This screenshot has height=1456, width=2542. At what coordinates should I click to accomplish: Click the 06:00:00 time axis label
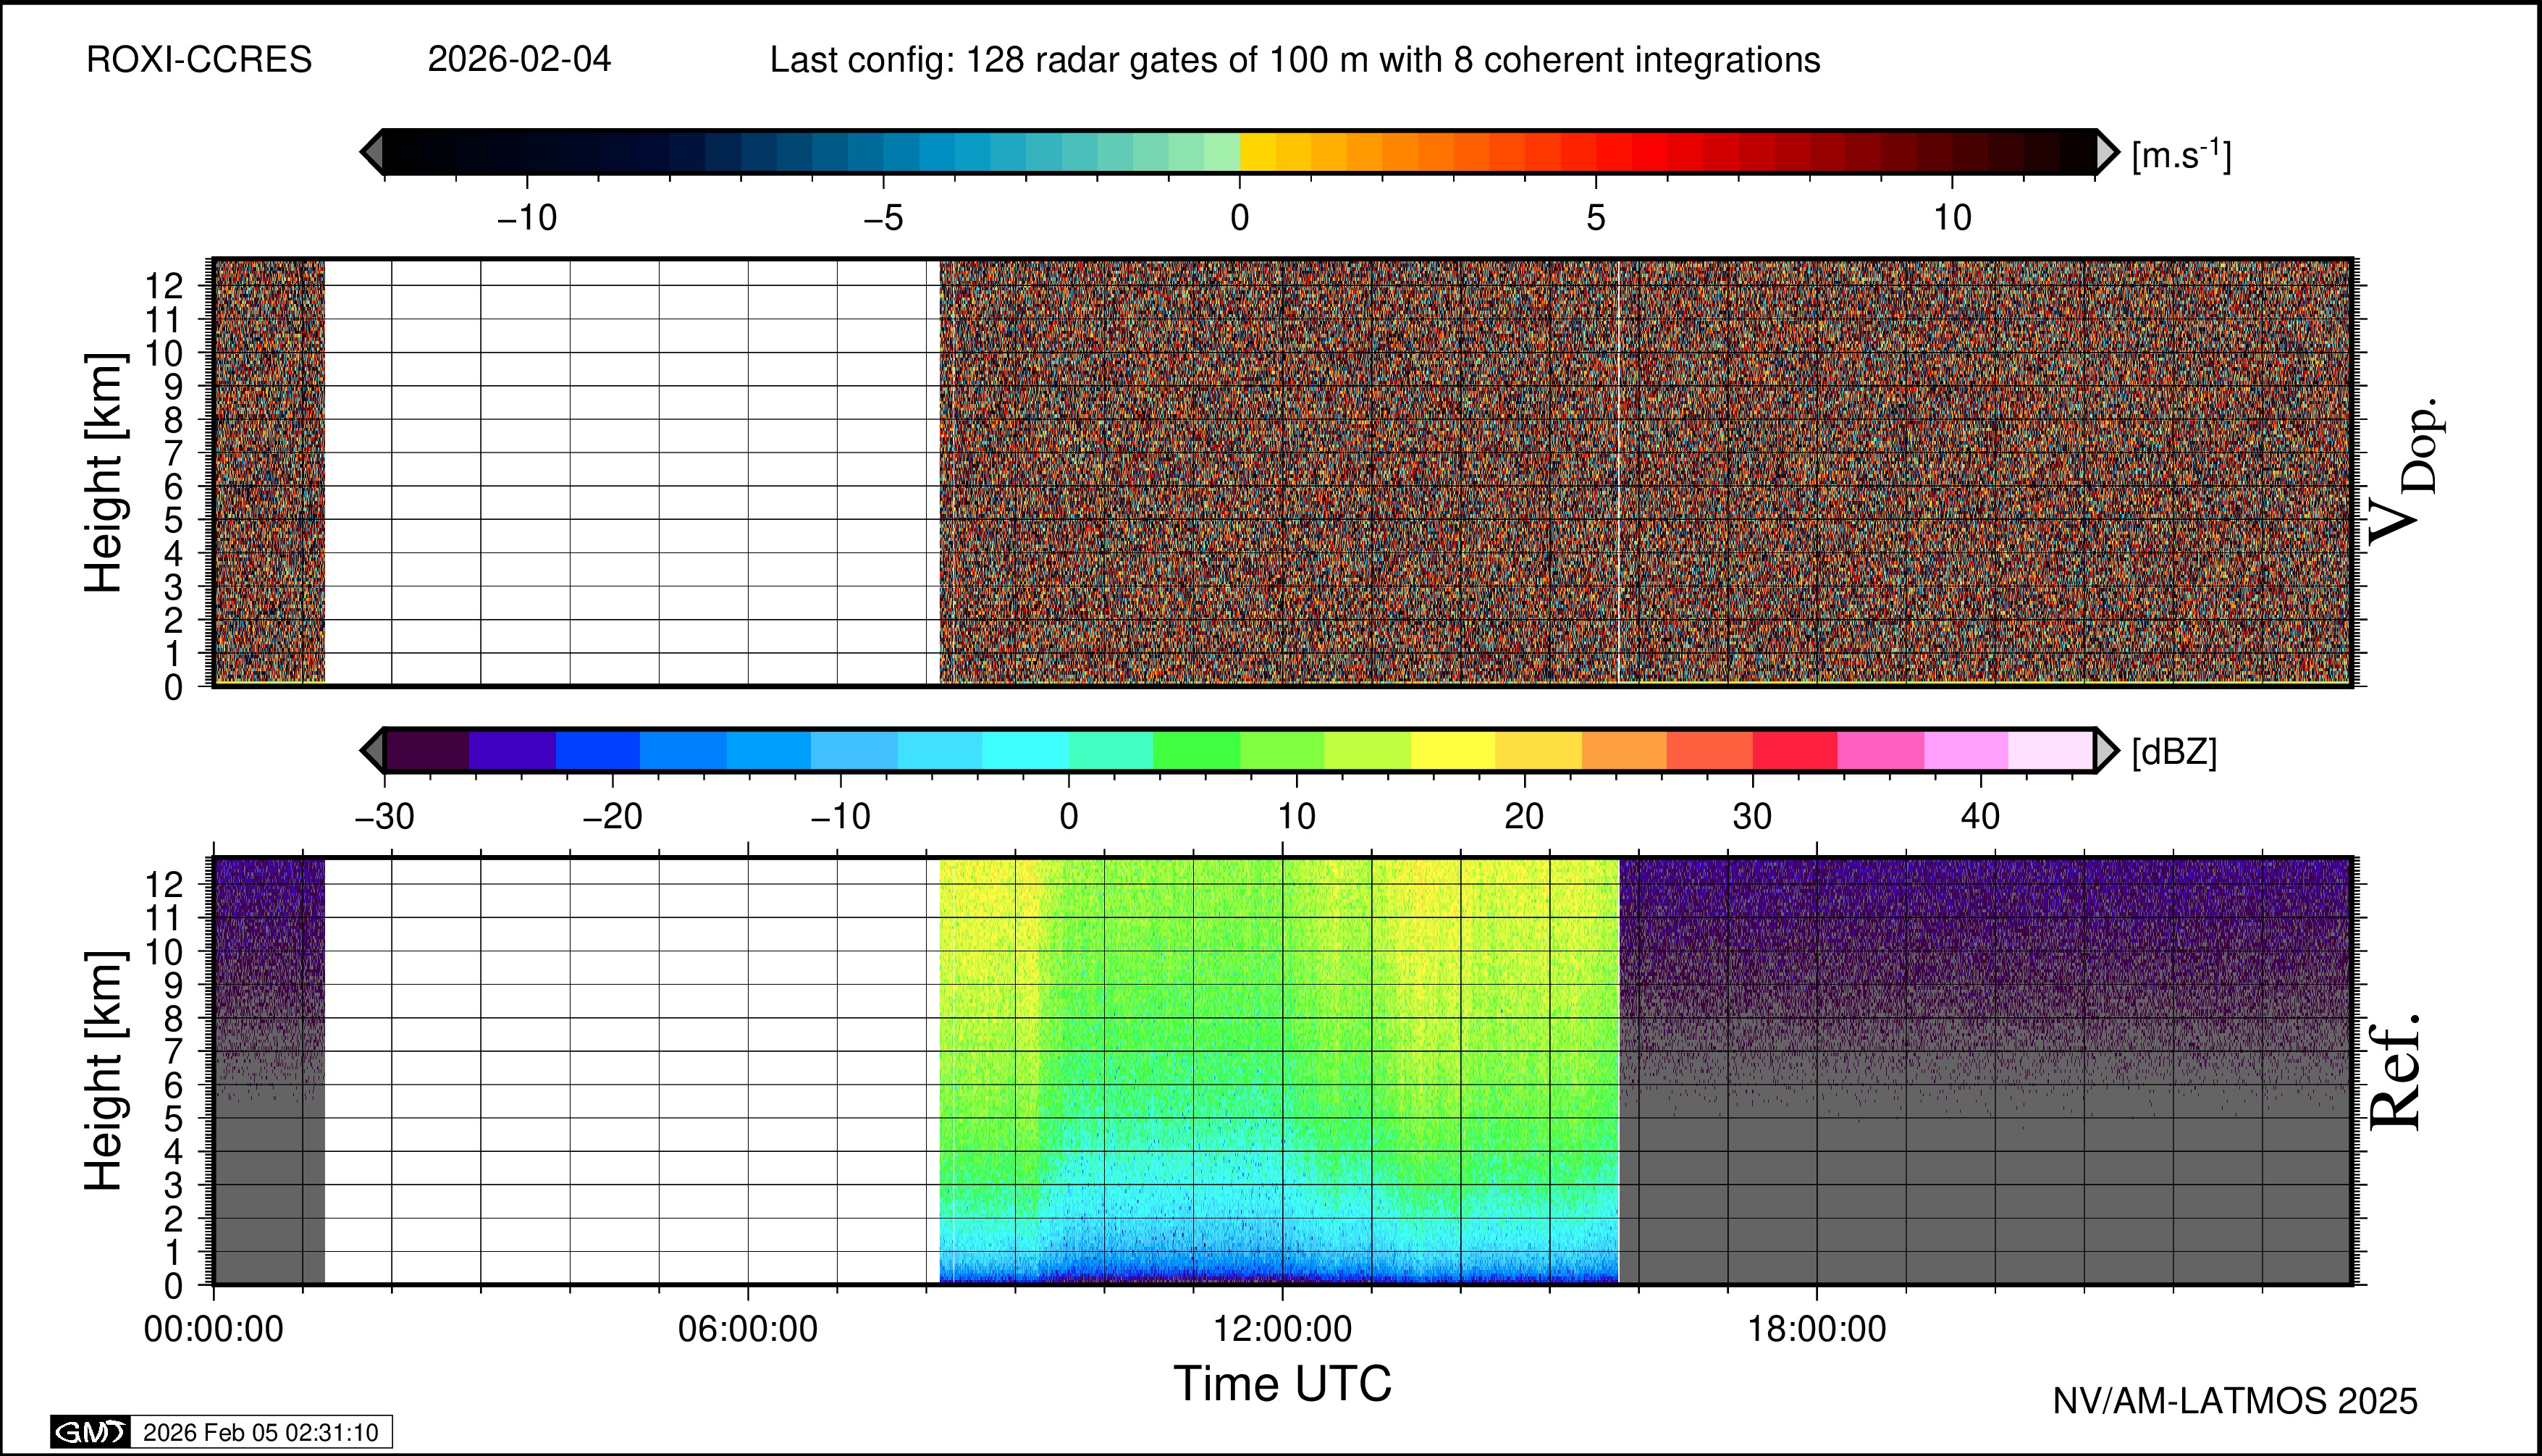(x=747, y=1330)
